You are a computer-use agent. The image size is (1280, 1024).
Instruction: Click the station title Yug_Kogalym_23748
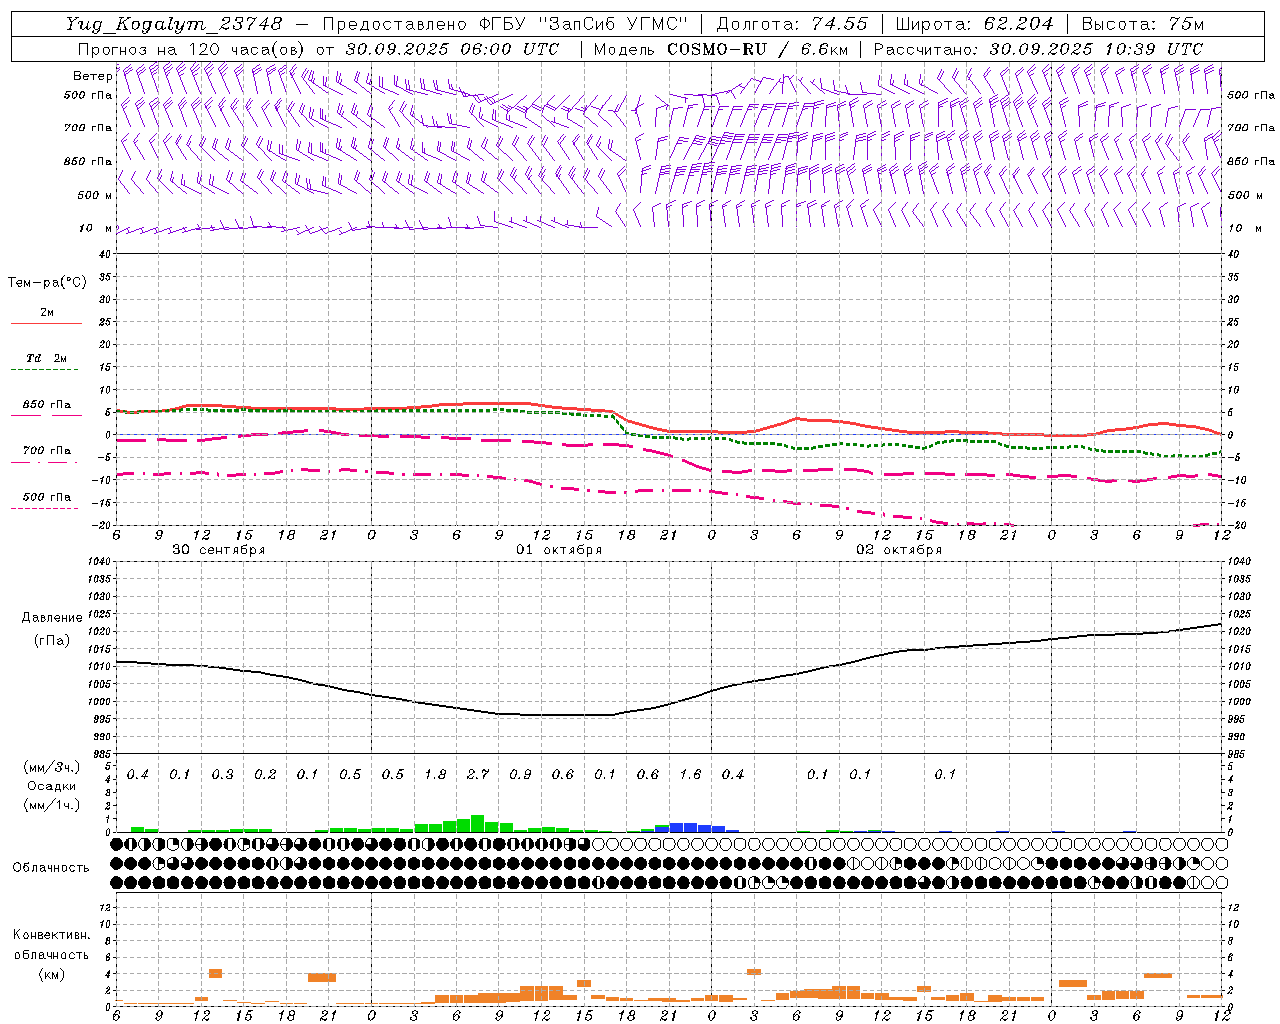click(x=173, y=24)
